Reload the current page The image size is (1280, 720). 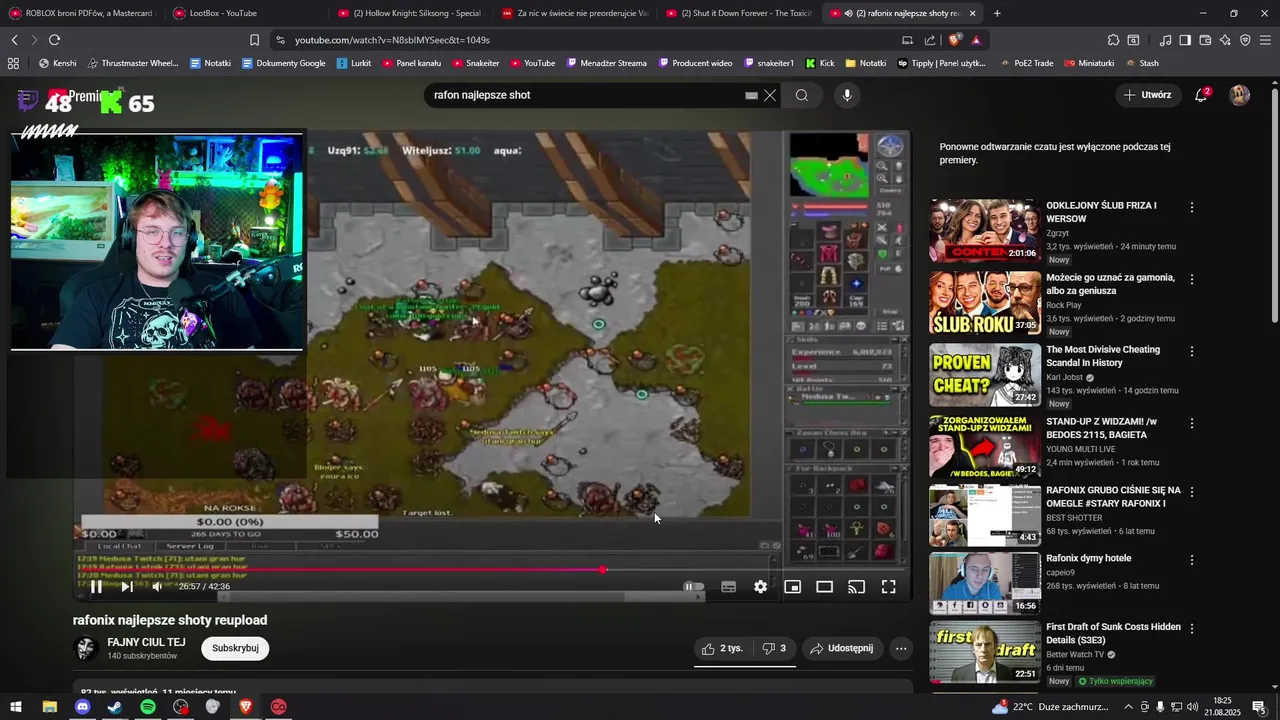54,40
